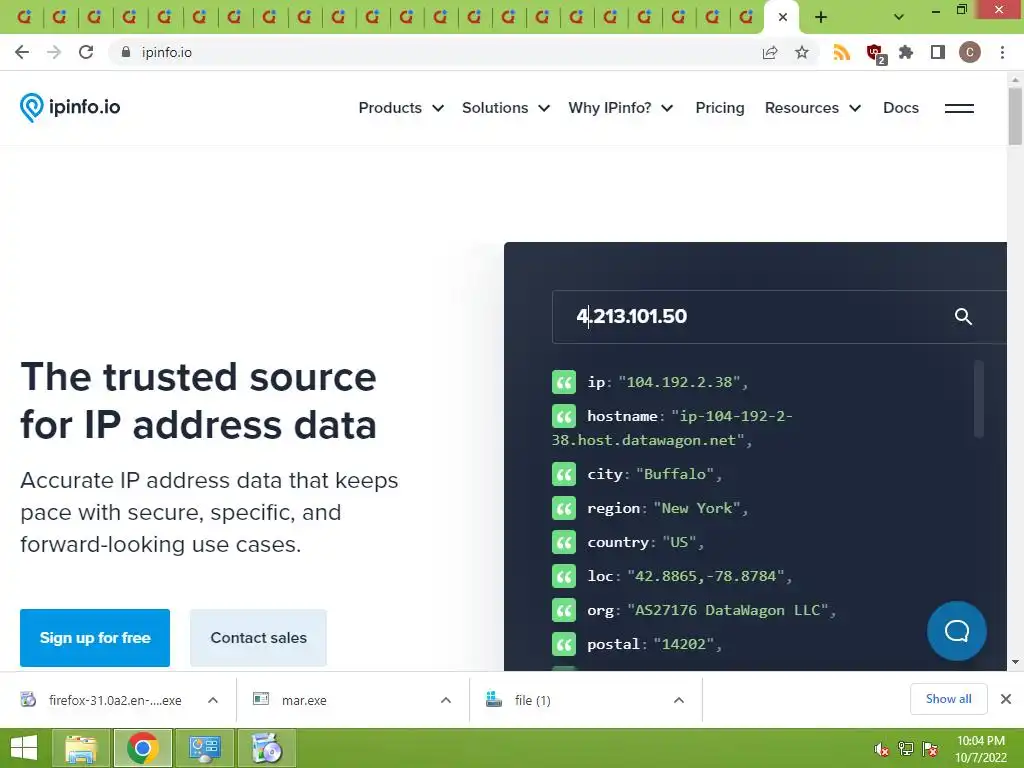Screen dimensions: 1024x768
Task: Click quote icon beside city field
Action: click(564, 474)
